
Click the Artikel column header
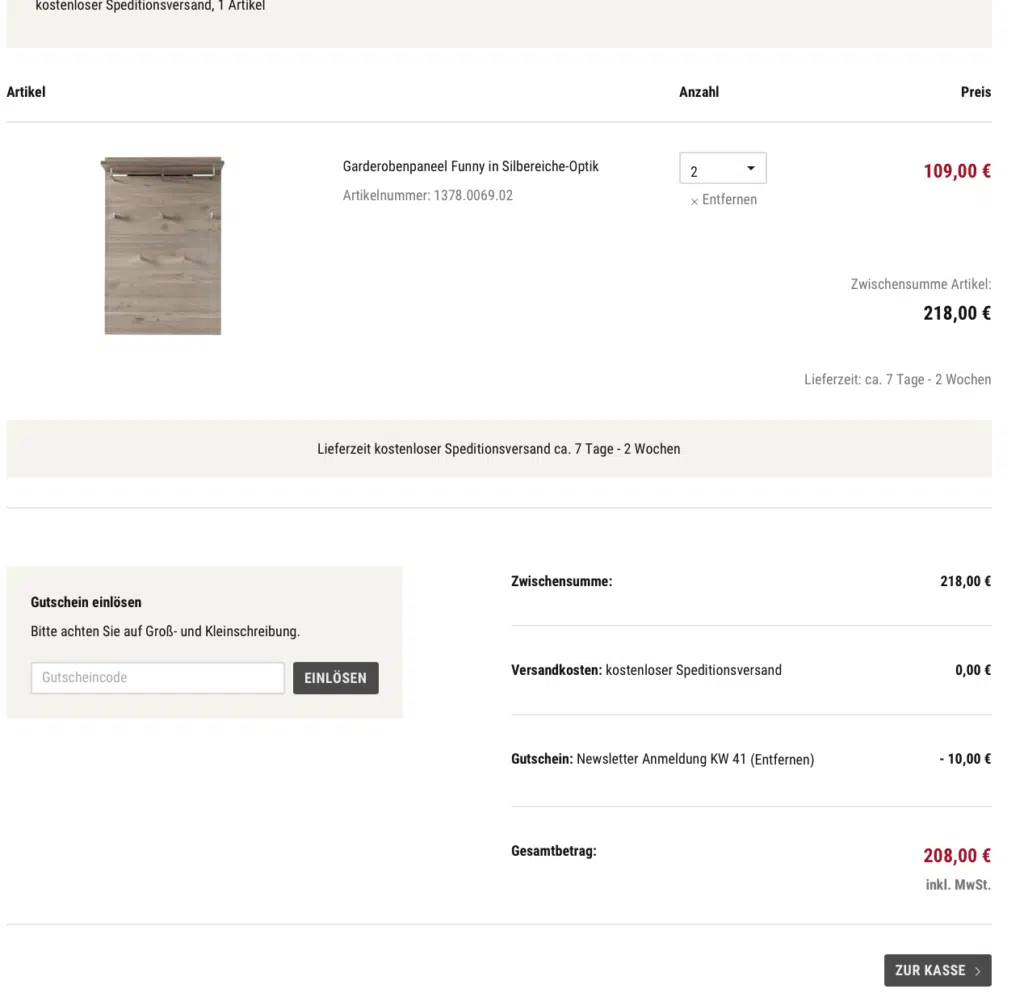pyautogui.click(x=26, y=92)
